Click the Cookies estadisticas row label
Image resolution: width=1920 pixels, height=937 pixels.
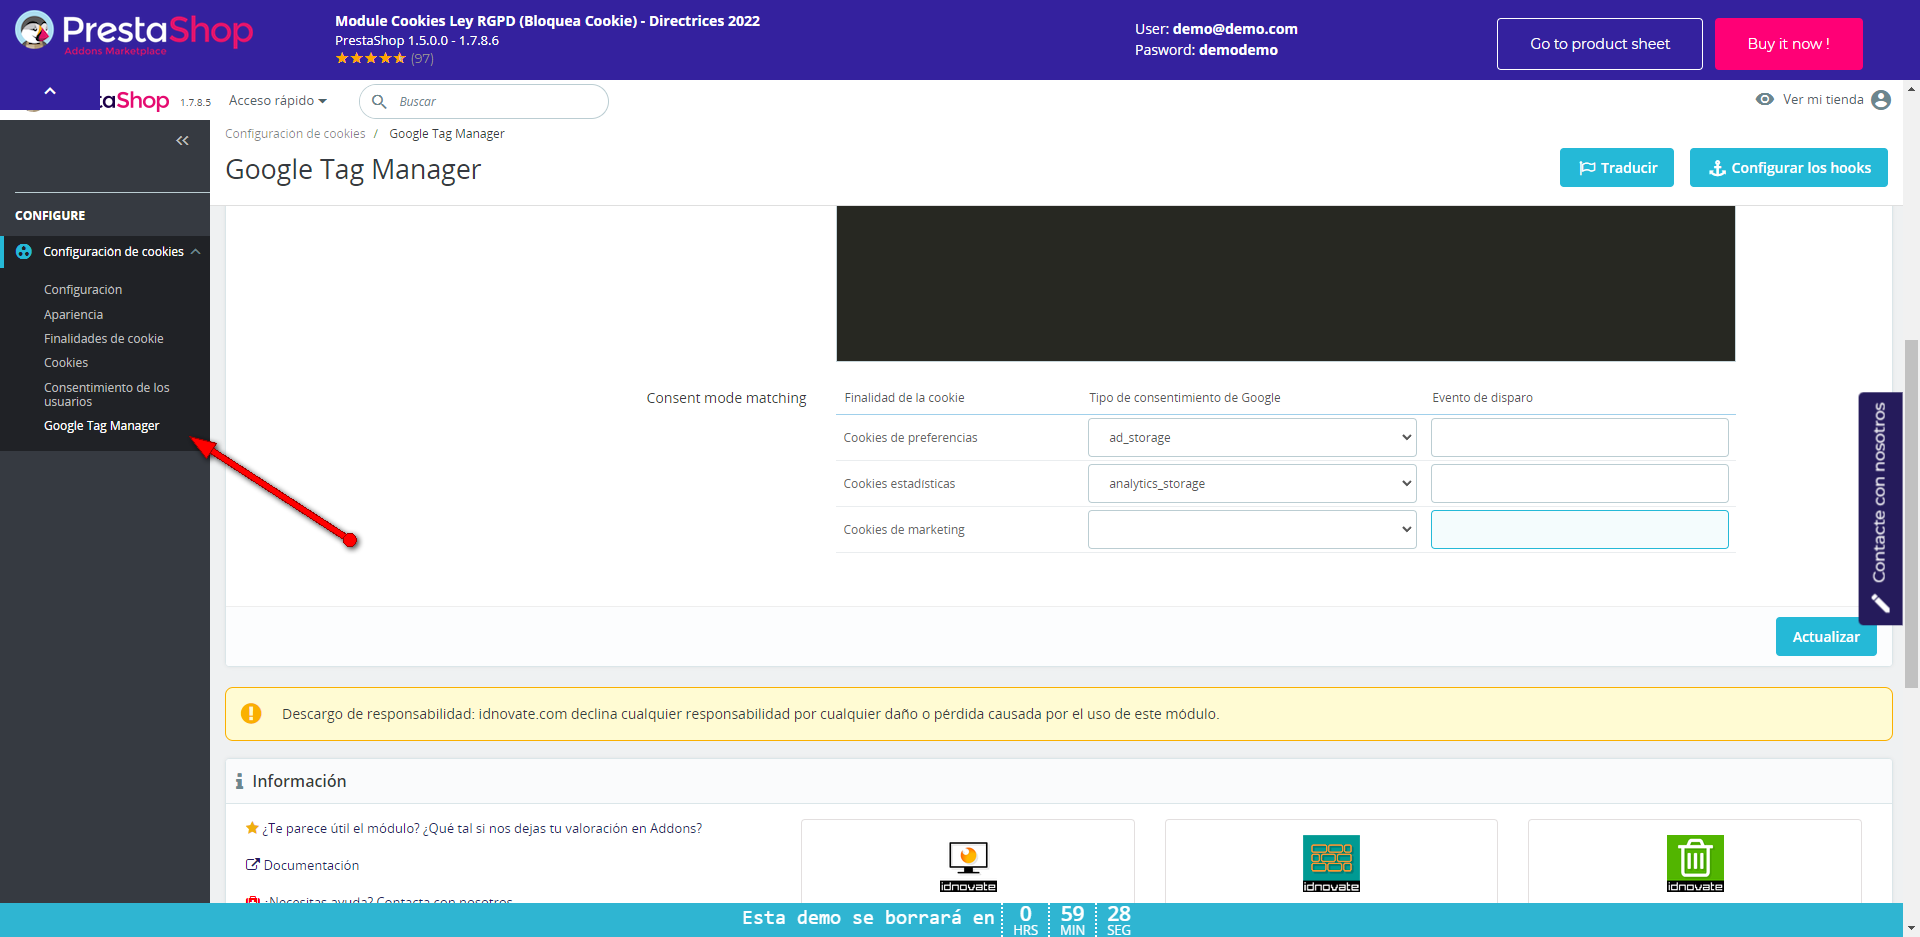(x=899, y=484)
